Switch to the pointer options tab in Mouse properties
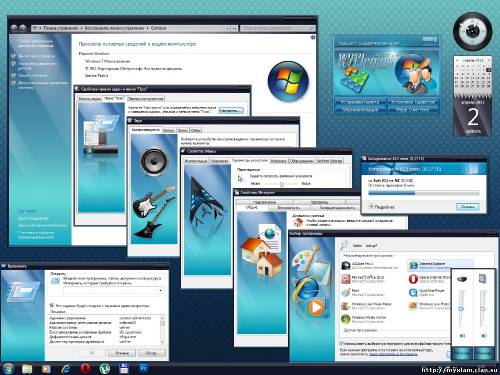Image resolution: width=500 pixels, height=375 pixels. 250,160
